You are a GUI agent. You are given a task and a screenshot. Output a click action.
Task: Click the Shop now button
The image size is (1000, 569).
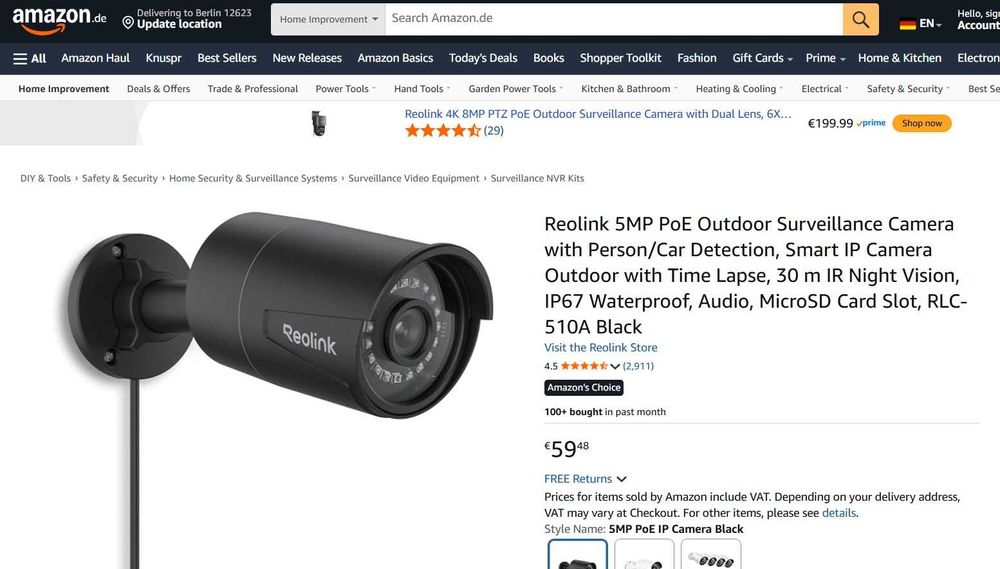point(922,123)
